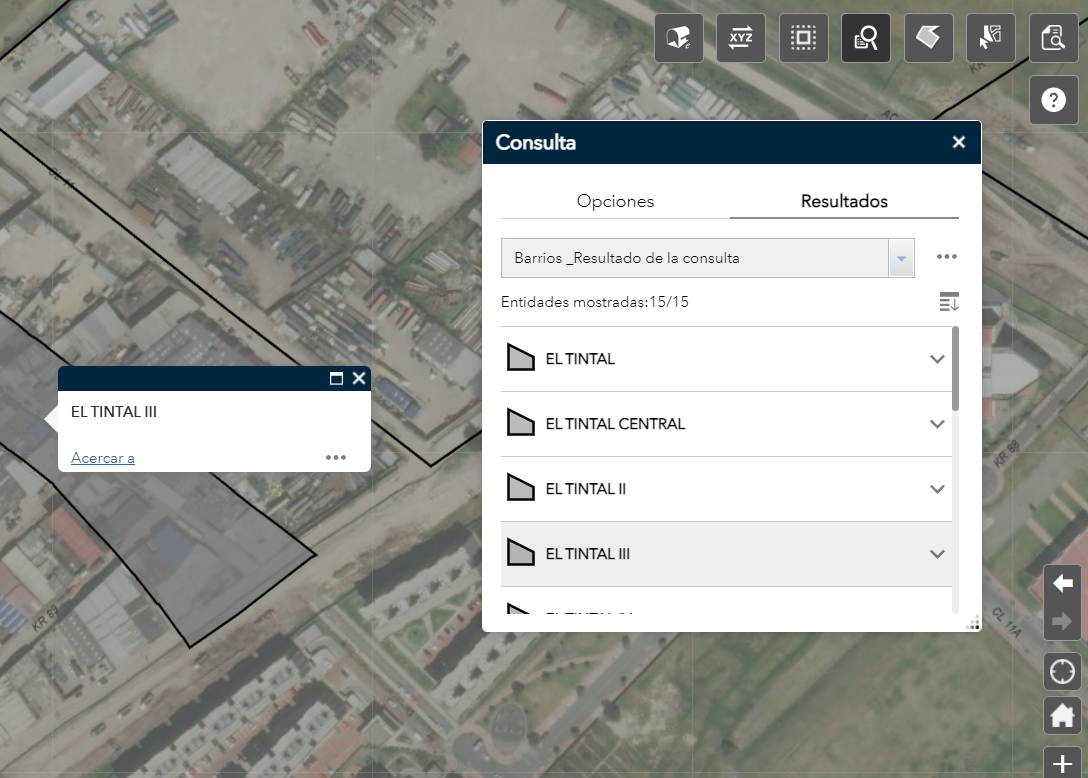Click the results list vertical scrollbar
The image size is (1088, 778).
[x=955, y=370]
